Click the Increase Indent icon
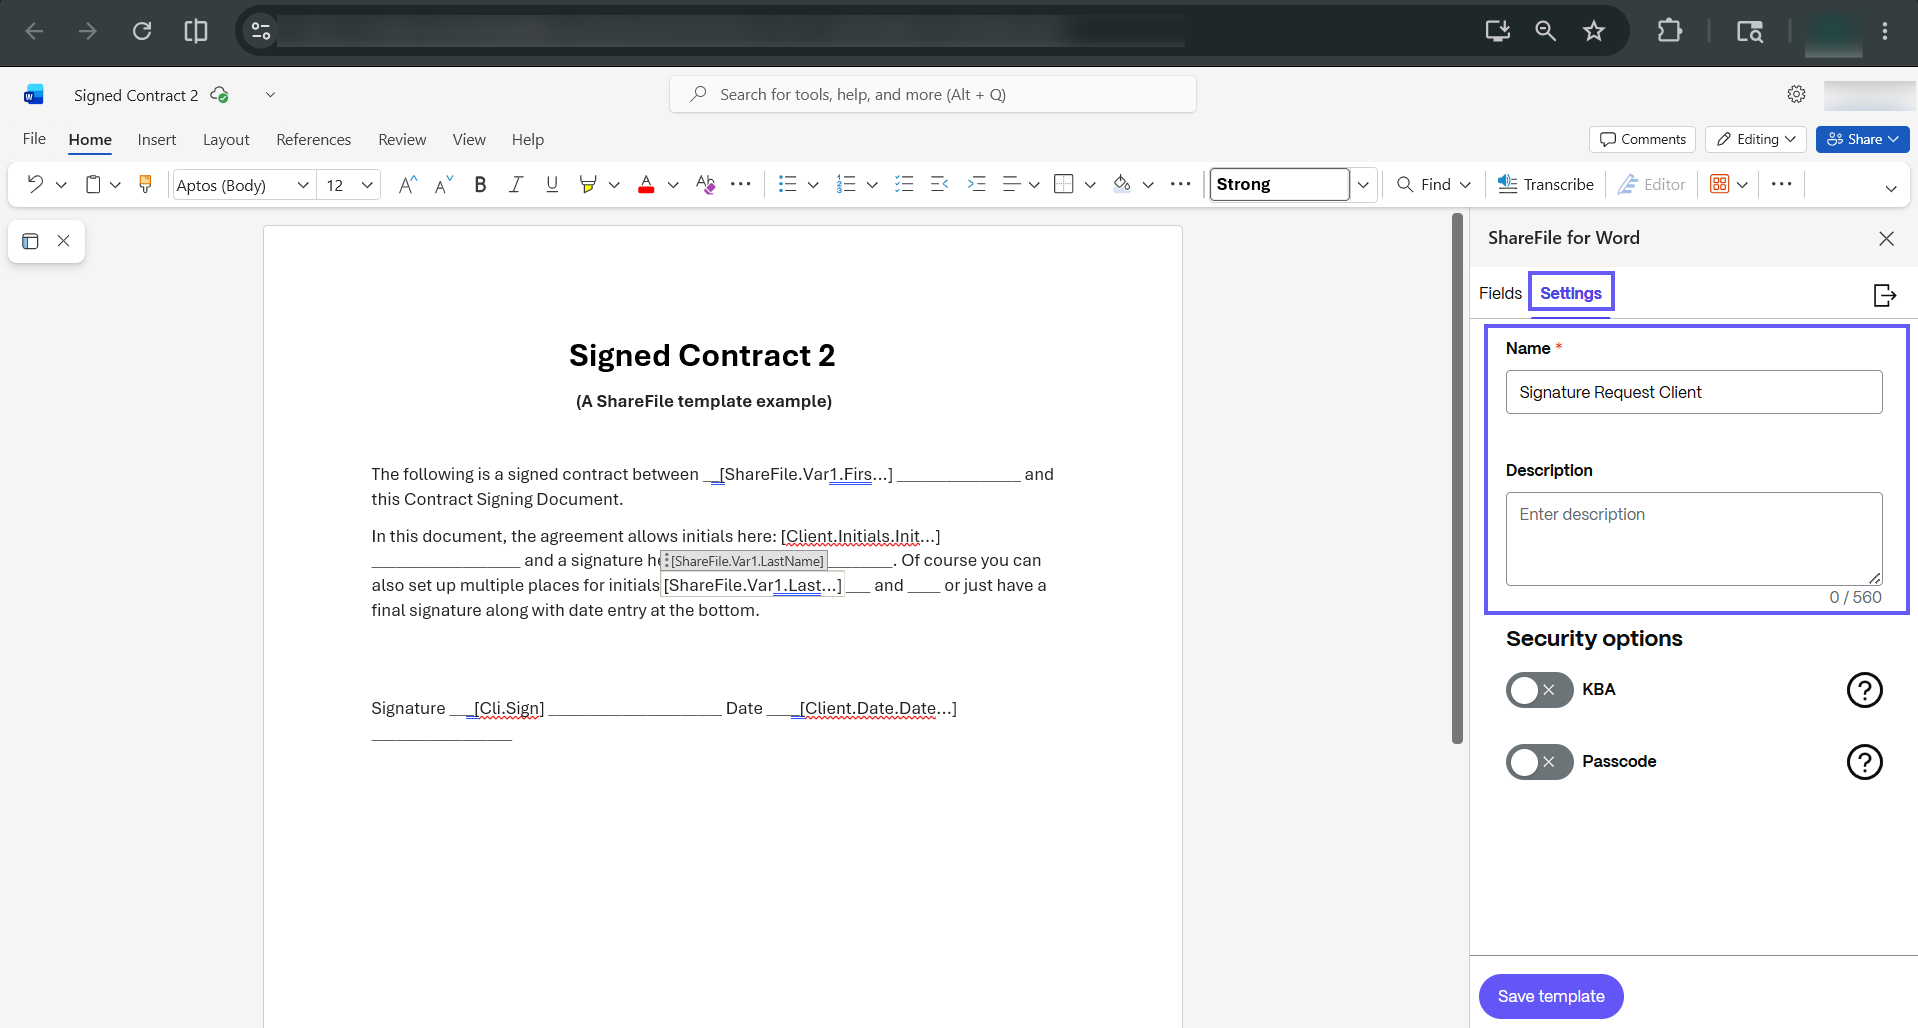This screenshot has height=1028, width=1918. tap(977, 184)
